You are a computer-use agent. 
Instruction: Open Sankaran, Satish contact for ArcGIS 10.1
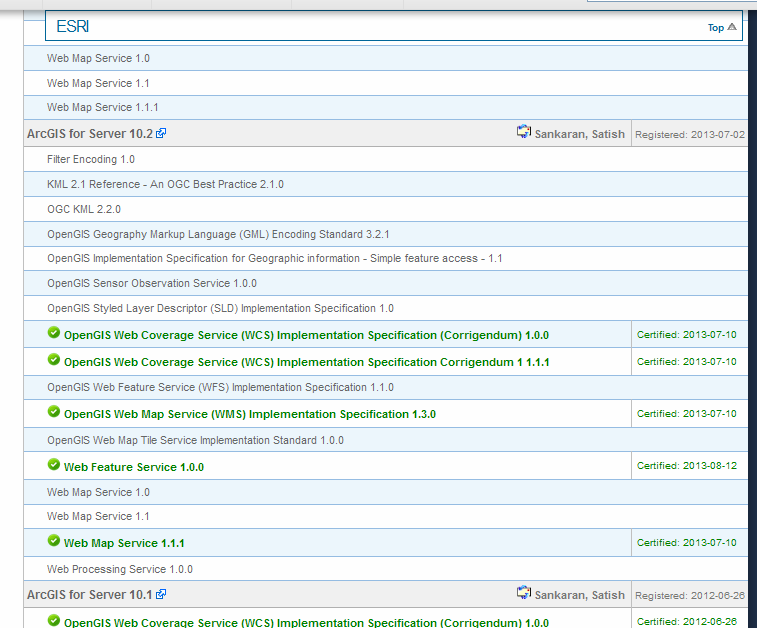pos(579,595)
